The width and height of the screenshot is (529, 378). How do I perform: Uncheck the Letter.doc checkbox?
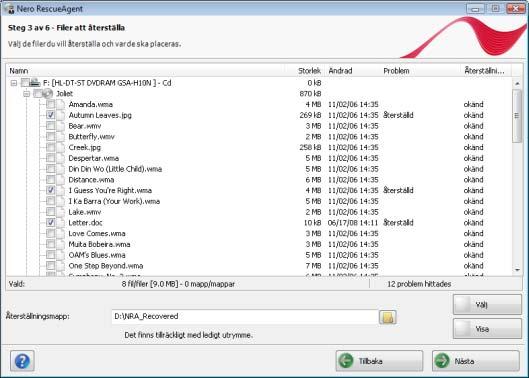[x=50, y=223]
